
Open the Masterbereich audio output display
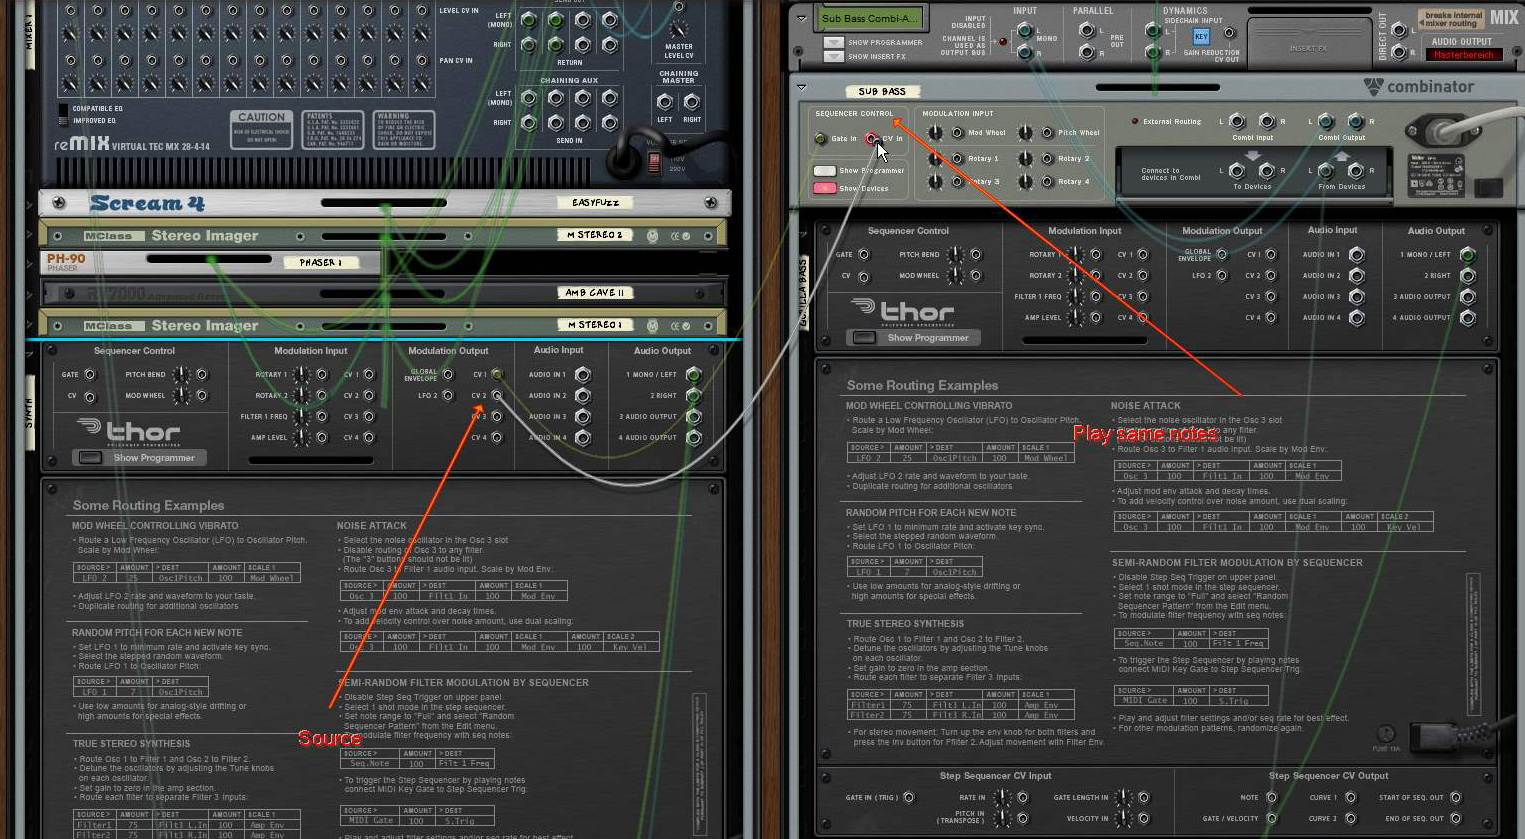pyautogui.click(x=1462, y=55)
